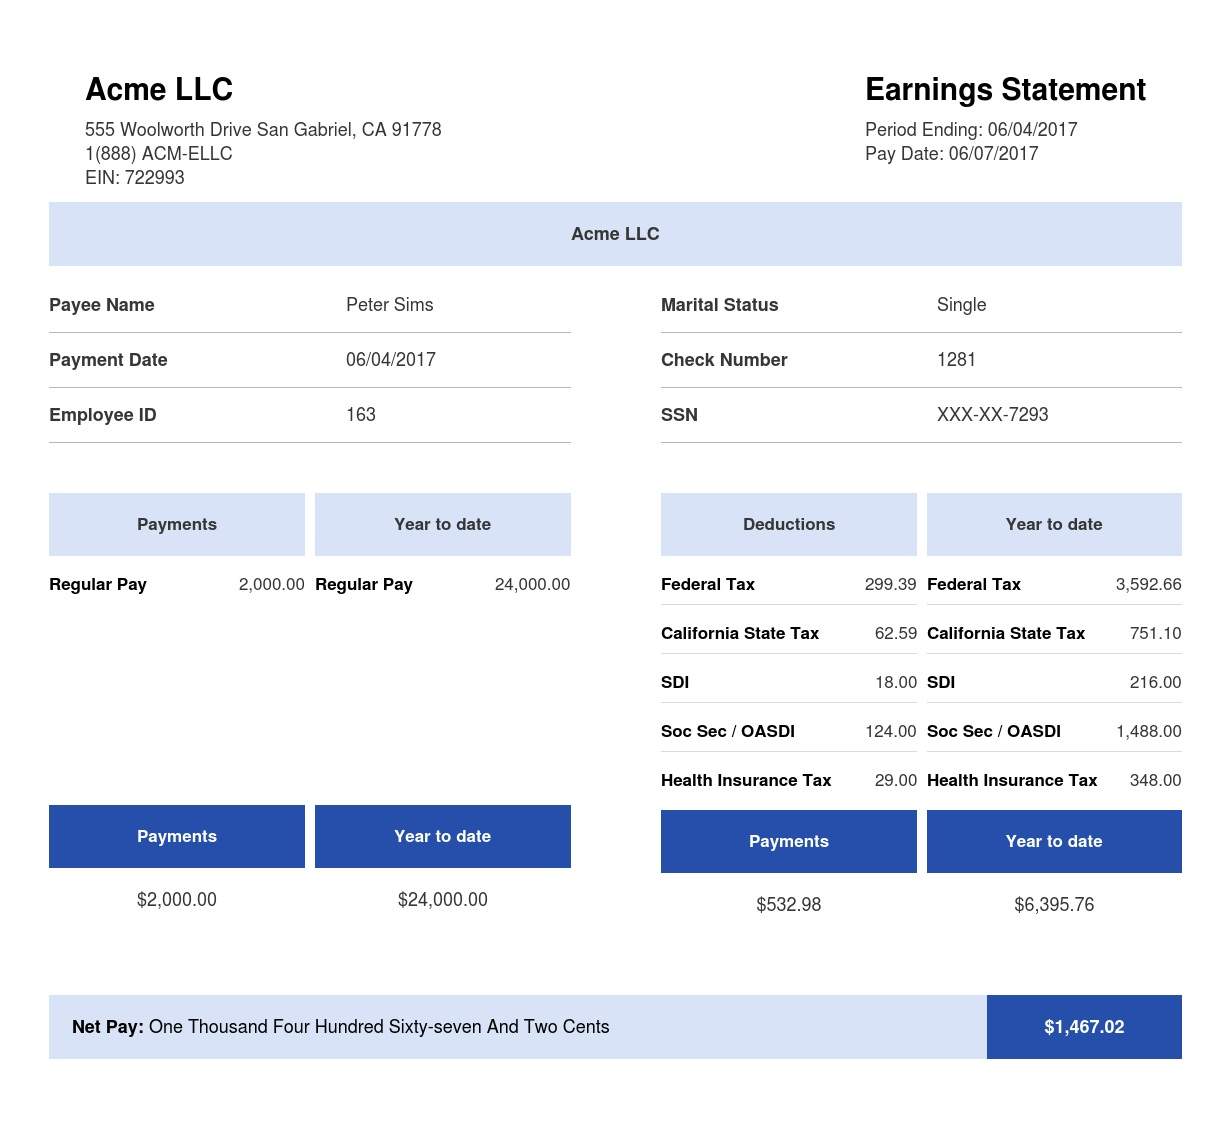Select the Net Pay amount of $1,467.02
Screen dimensions: 1232x1129
pyautogui.click(x=1084, y=1027)
